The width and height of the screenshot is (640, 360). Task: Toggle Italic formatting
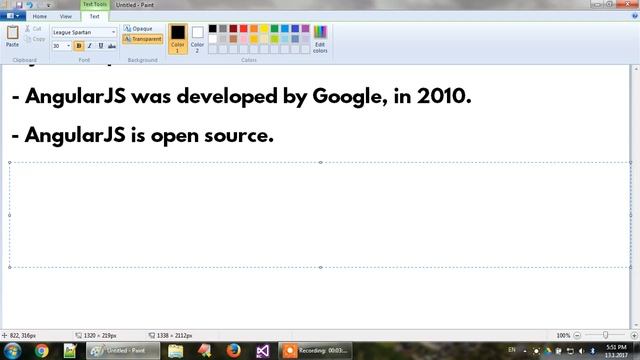click(x=90, y=46)
